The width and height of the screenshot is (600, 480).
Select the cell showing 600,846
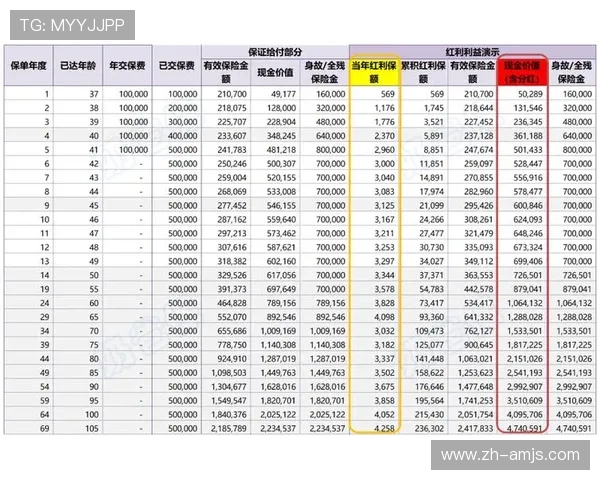point(522,206)
